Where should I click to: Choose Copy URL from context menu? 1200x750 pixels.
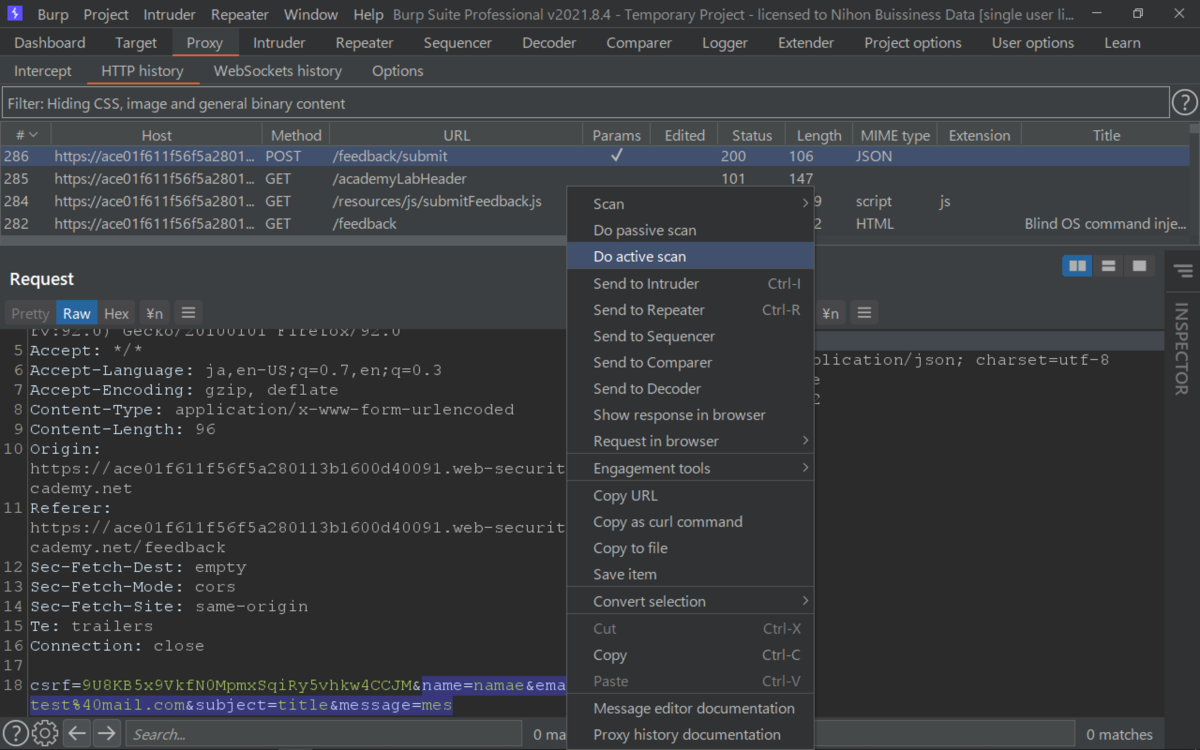tap(690, 495)
